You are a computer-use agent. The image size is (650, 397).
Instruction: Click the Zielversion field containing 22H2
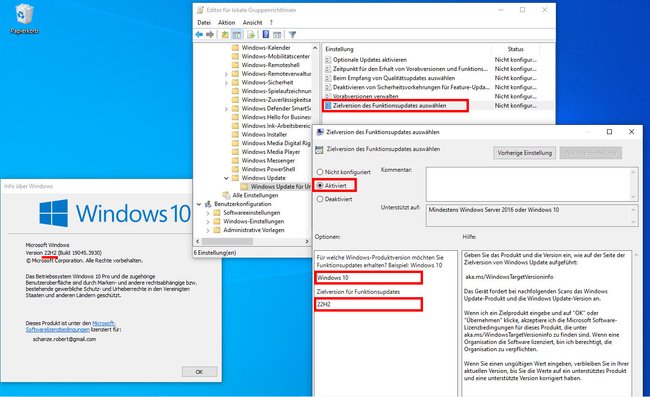point(368,304)
